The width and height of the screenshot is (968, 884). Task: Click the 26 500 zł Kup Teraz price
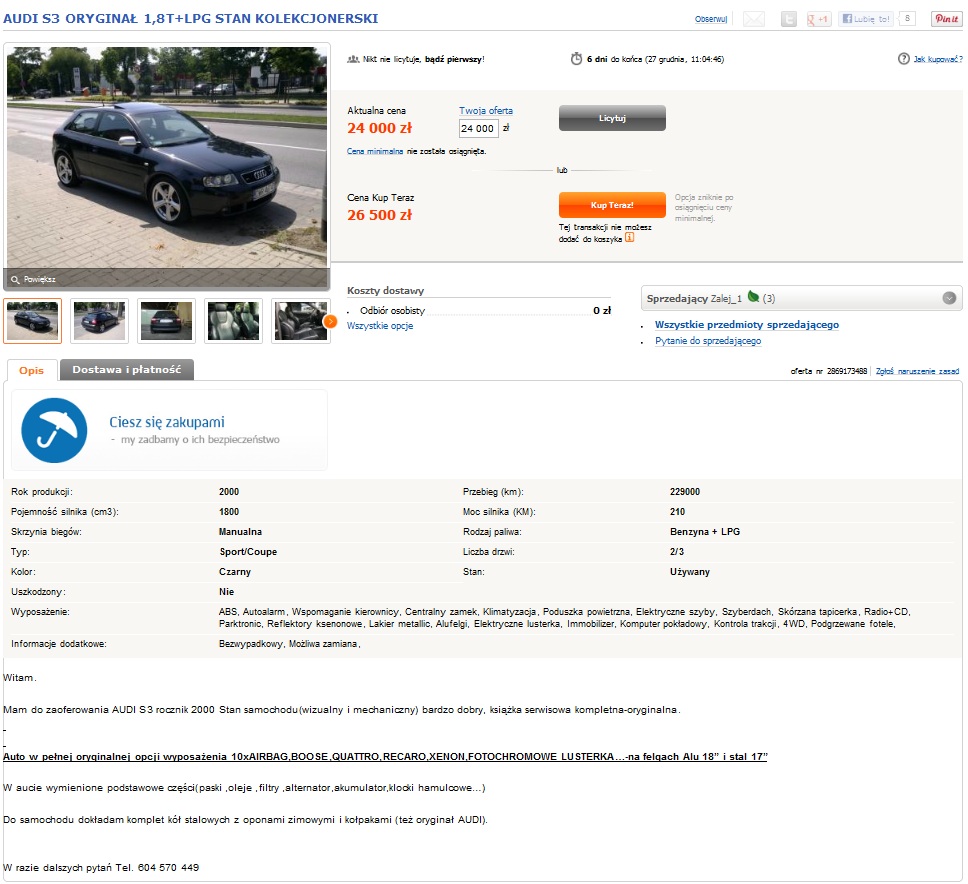click(379, 215)
